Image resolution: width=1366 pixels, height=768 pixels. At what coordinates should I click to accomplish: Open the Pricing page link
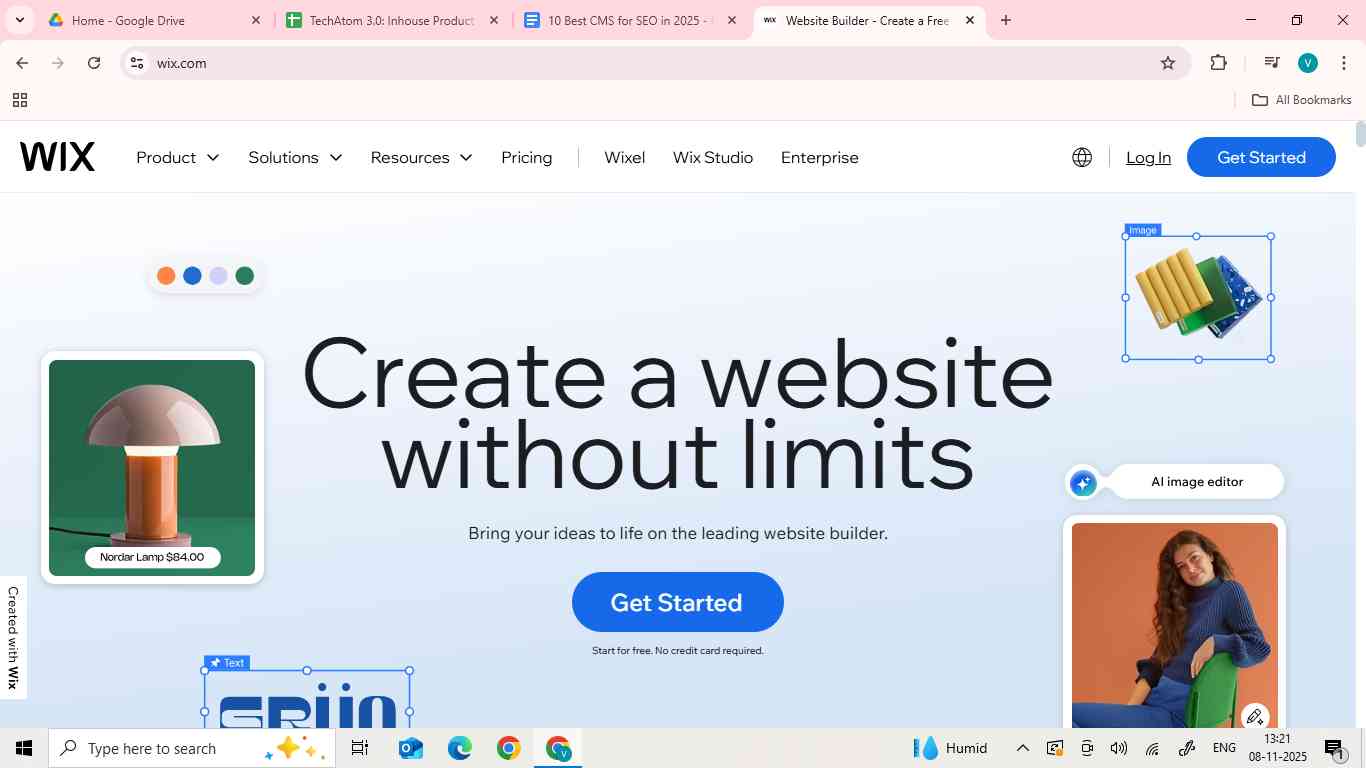point(527,157)
